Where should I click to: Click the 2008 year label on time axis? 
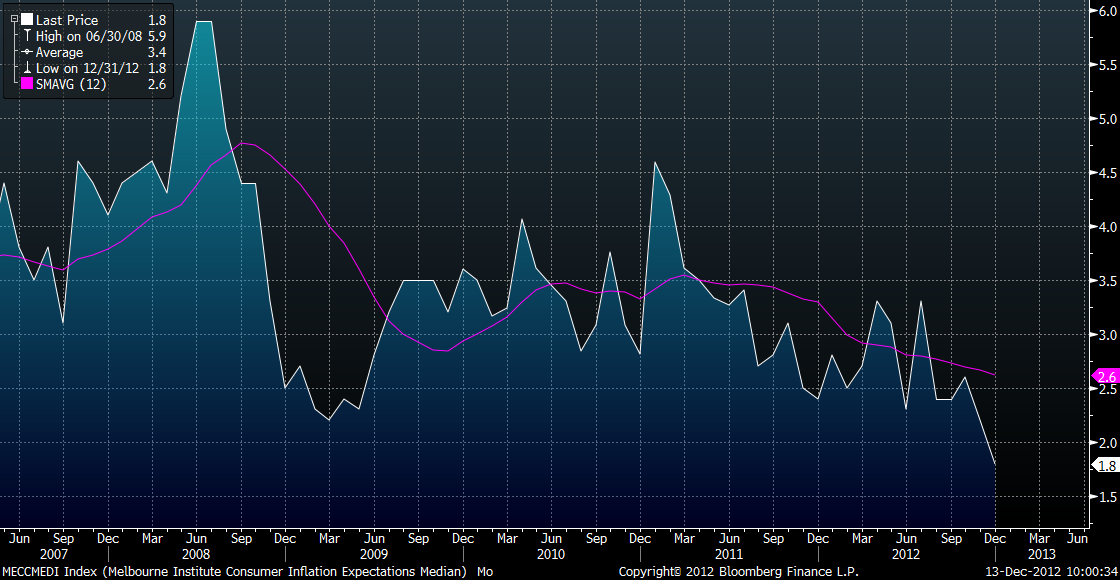click(x=195, y=554)
